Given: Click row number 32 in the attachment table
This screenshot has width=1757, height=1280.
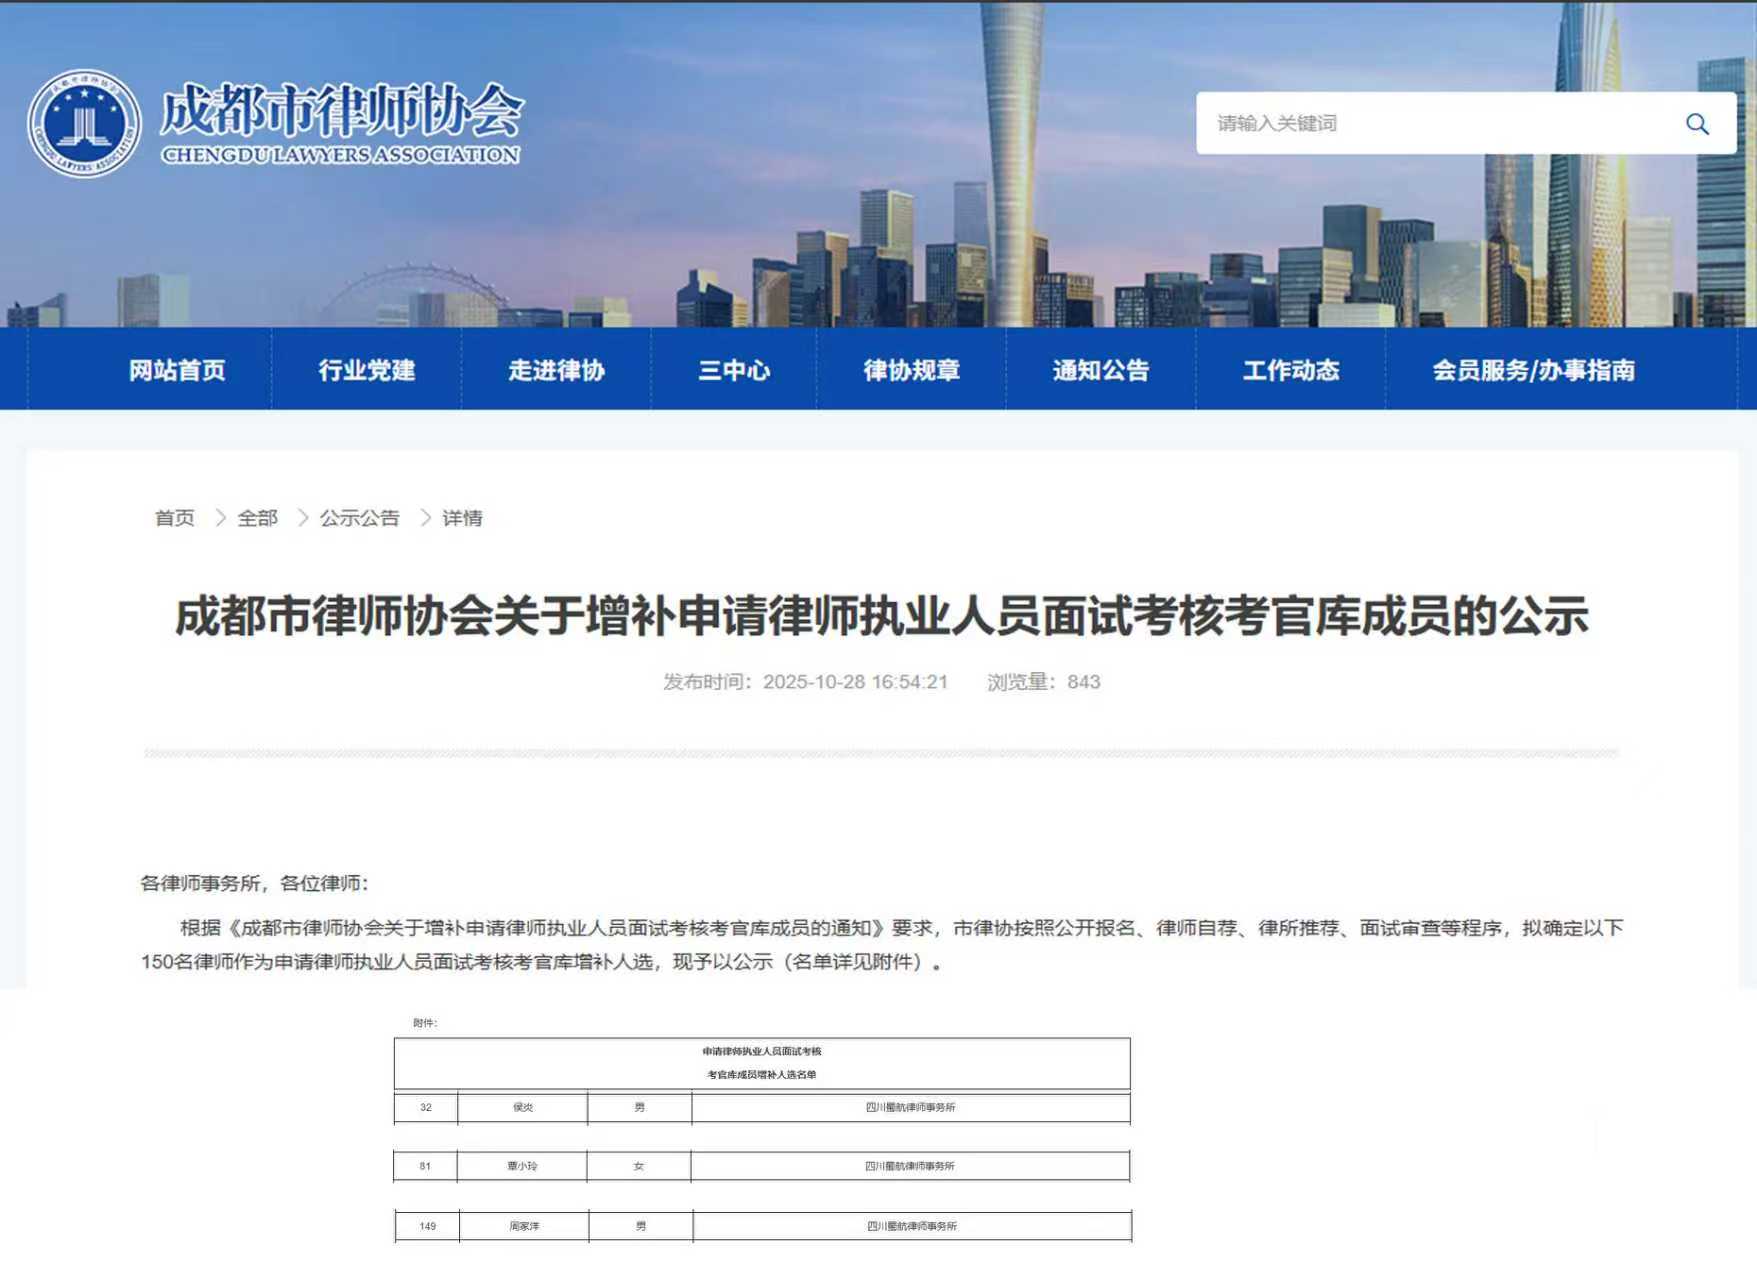Looking at the screenshot, I should tap(426, 1107).
